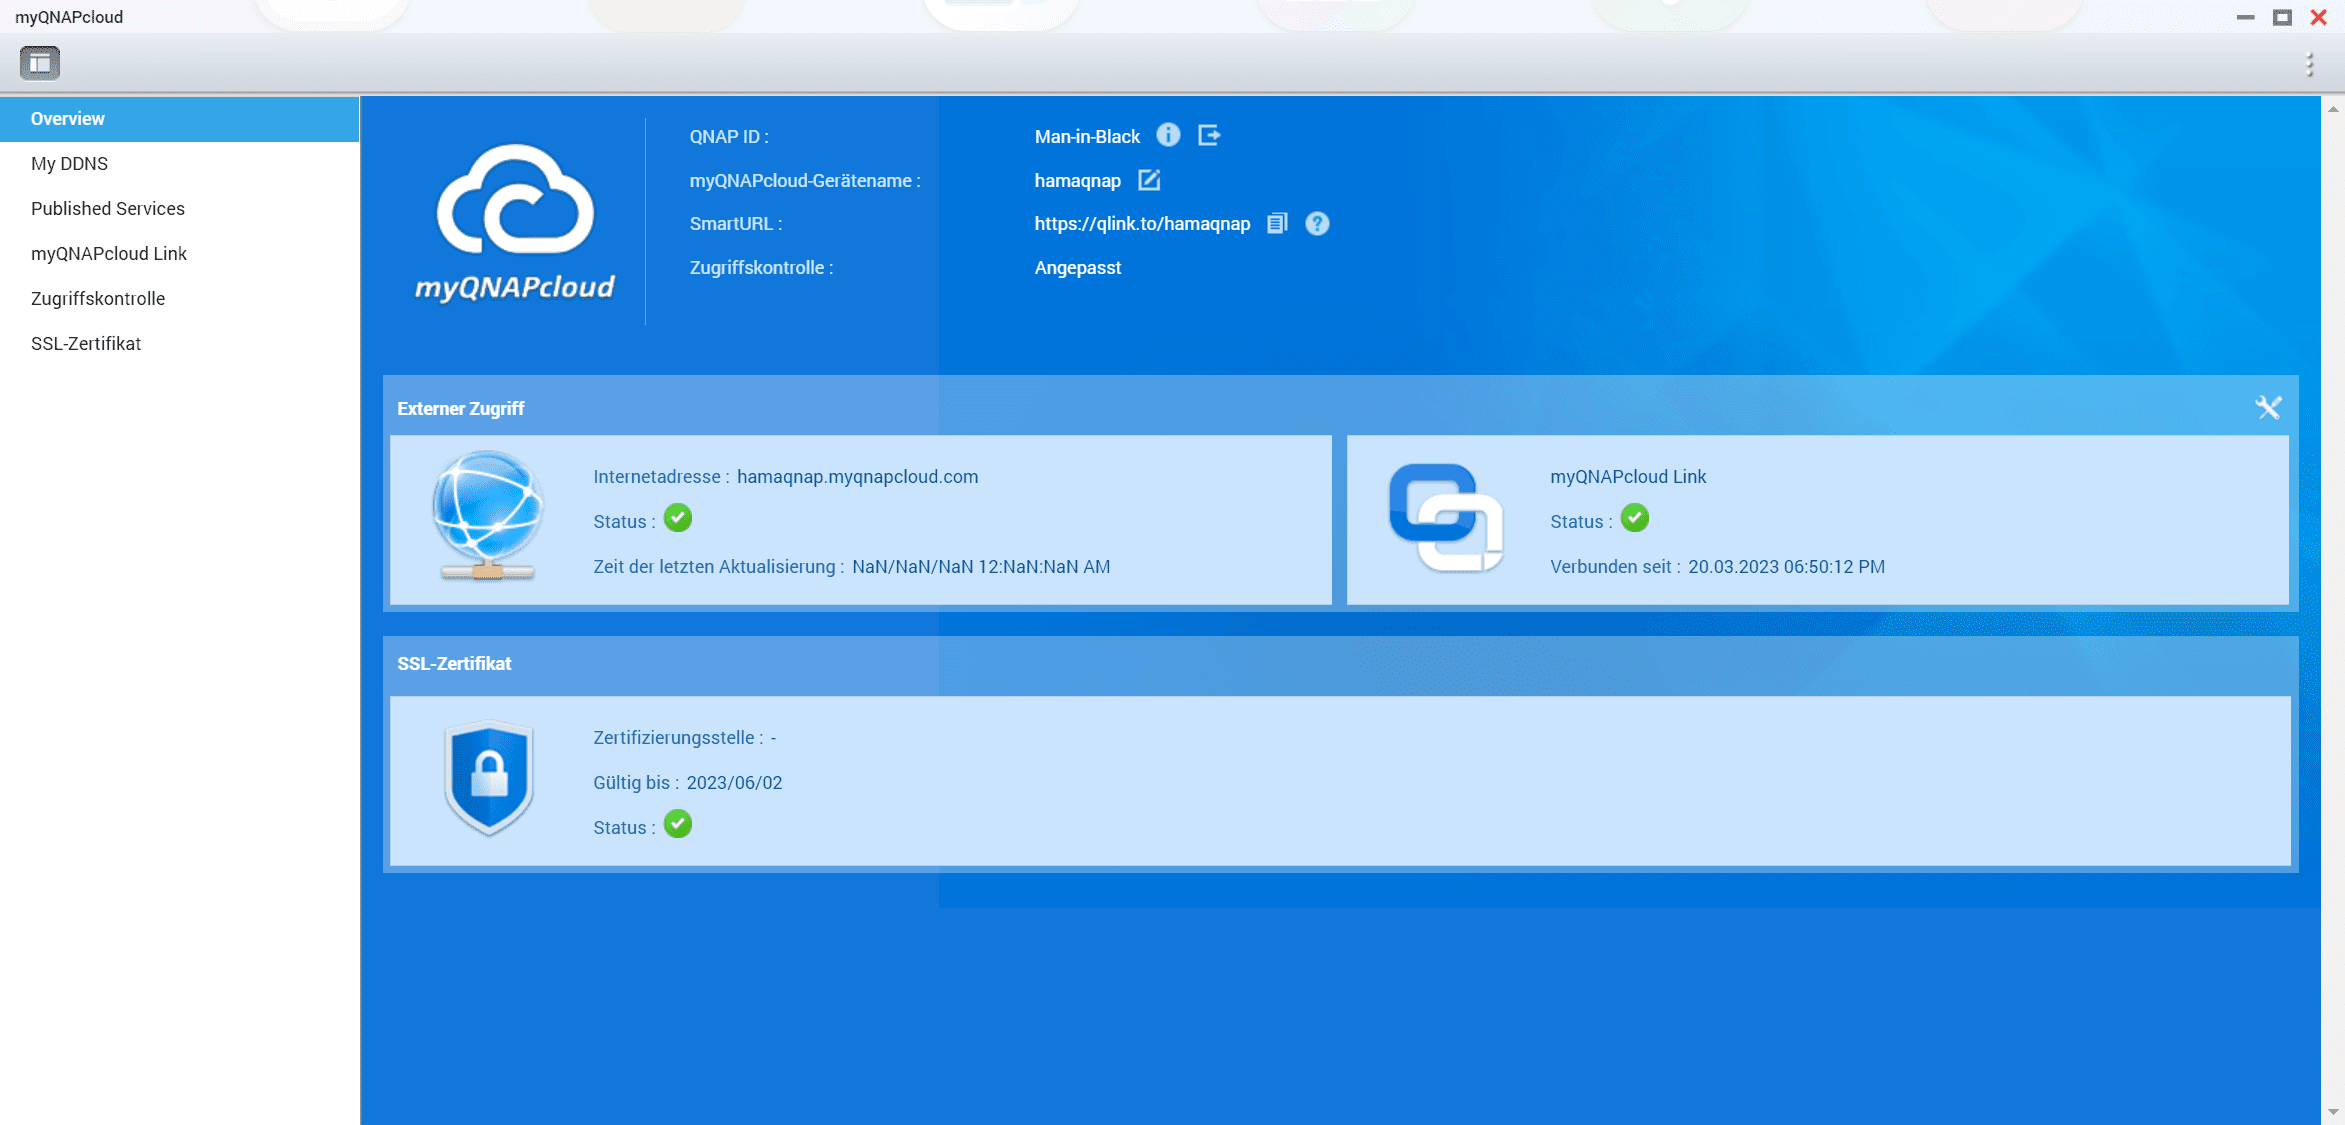
Task: Open the https://qlink.to/hamaqnap link
Action: click(1142, 223)
